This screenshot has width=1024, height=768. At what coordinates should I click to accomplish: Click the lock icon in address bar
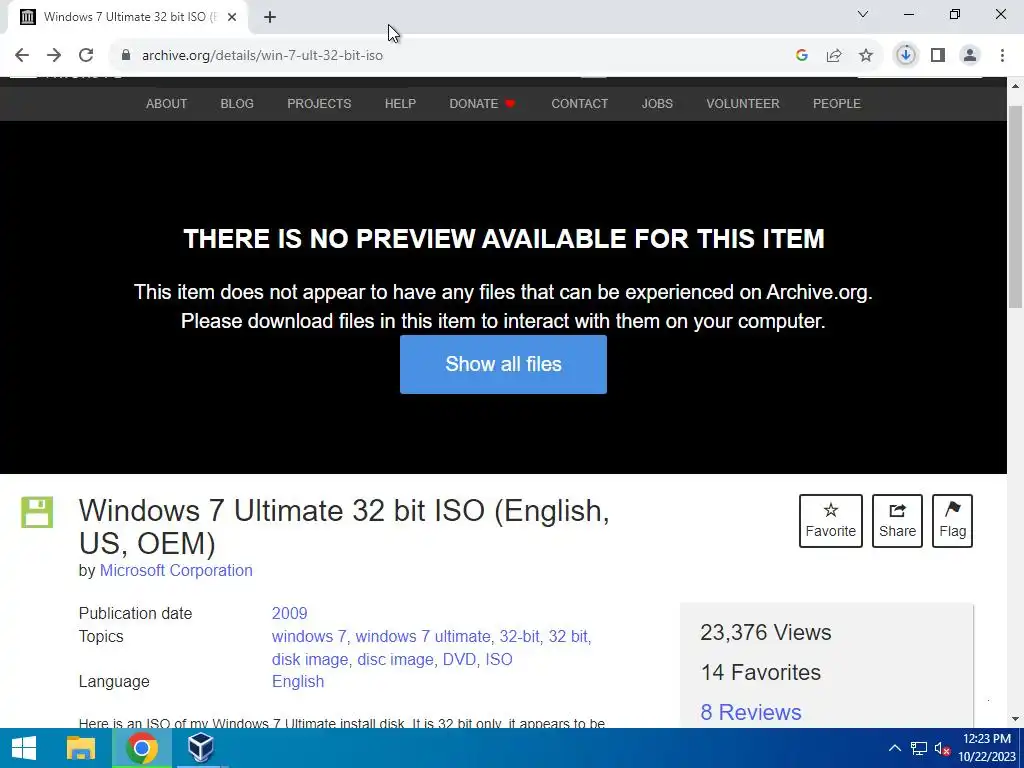click(126, 56)
